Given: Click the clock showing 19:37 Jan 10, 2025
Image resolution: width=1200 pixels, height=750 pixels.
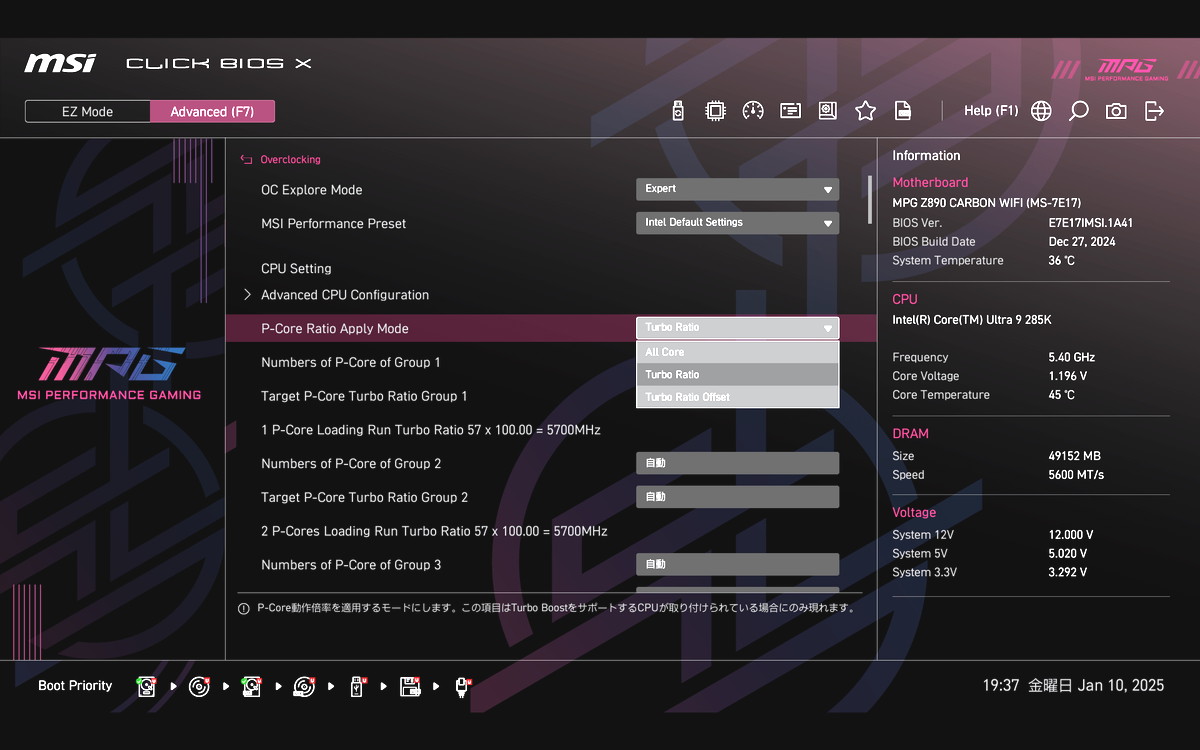Looking at the screenshot, I should click(1073, 686).
